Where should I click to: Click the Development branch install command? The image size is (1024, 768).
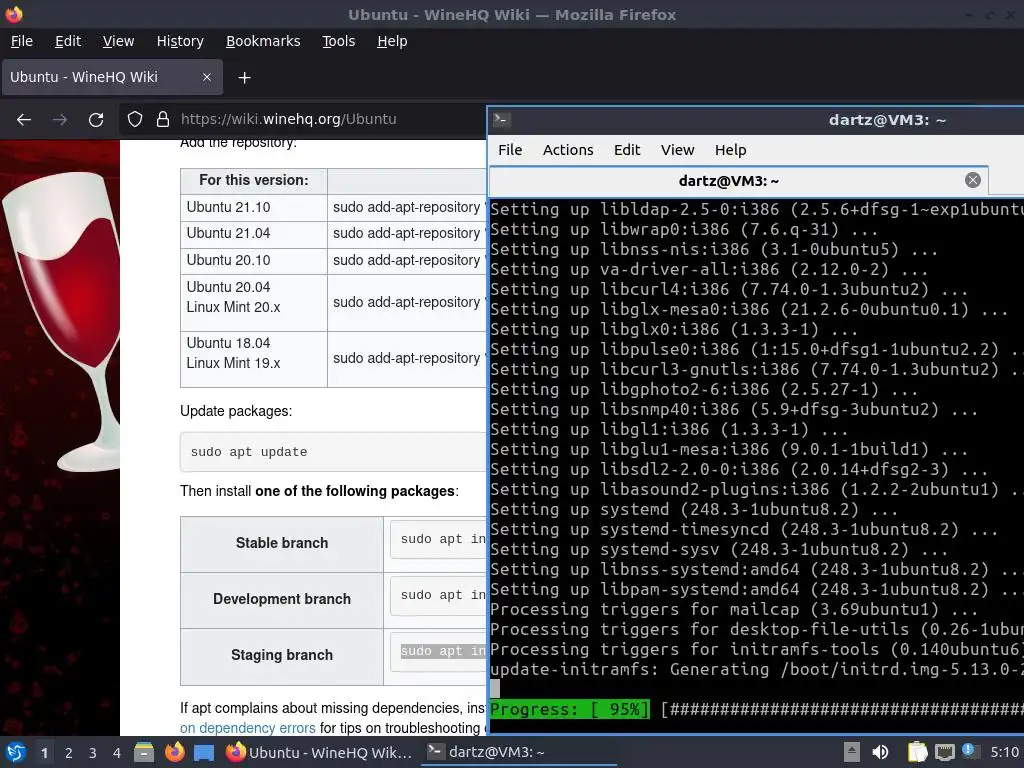(438, 595)
